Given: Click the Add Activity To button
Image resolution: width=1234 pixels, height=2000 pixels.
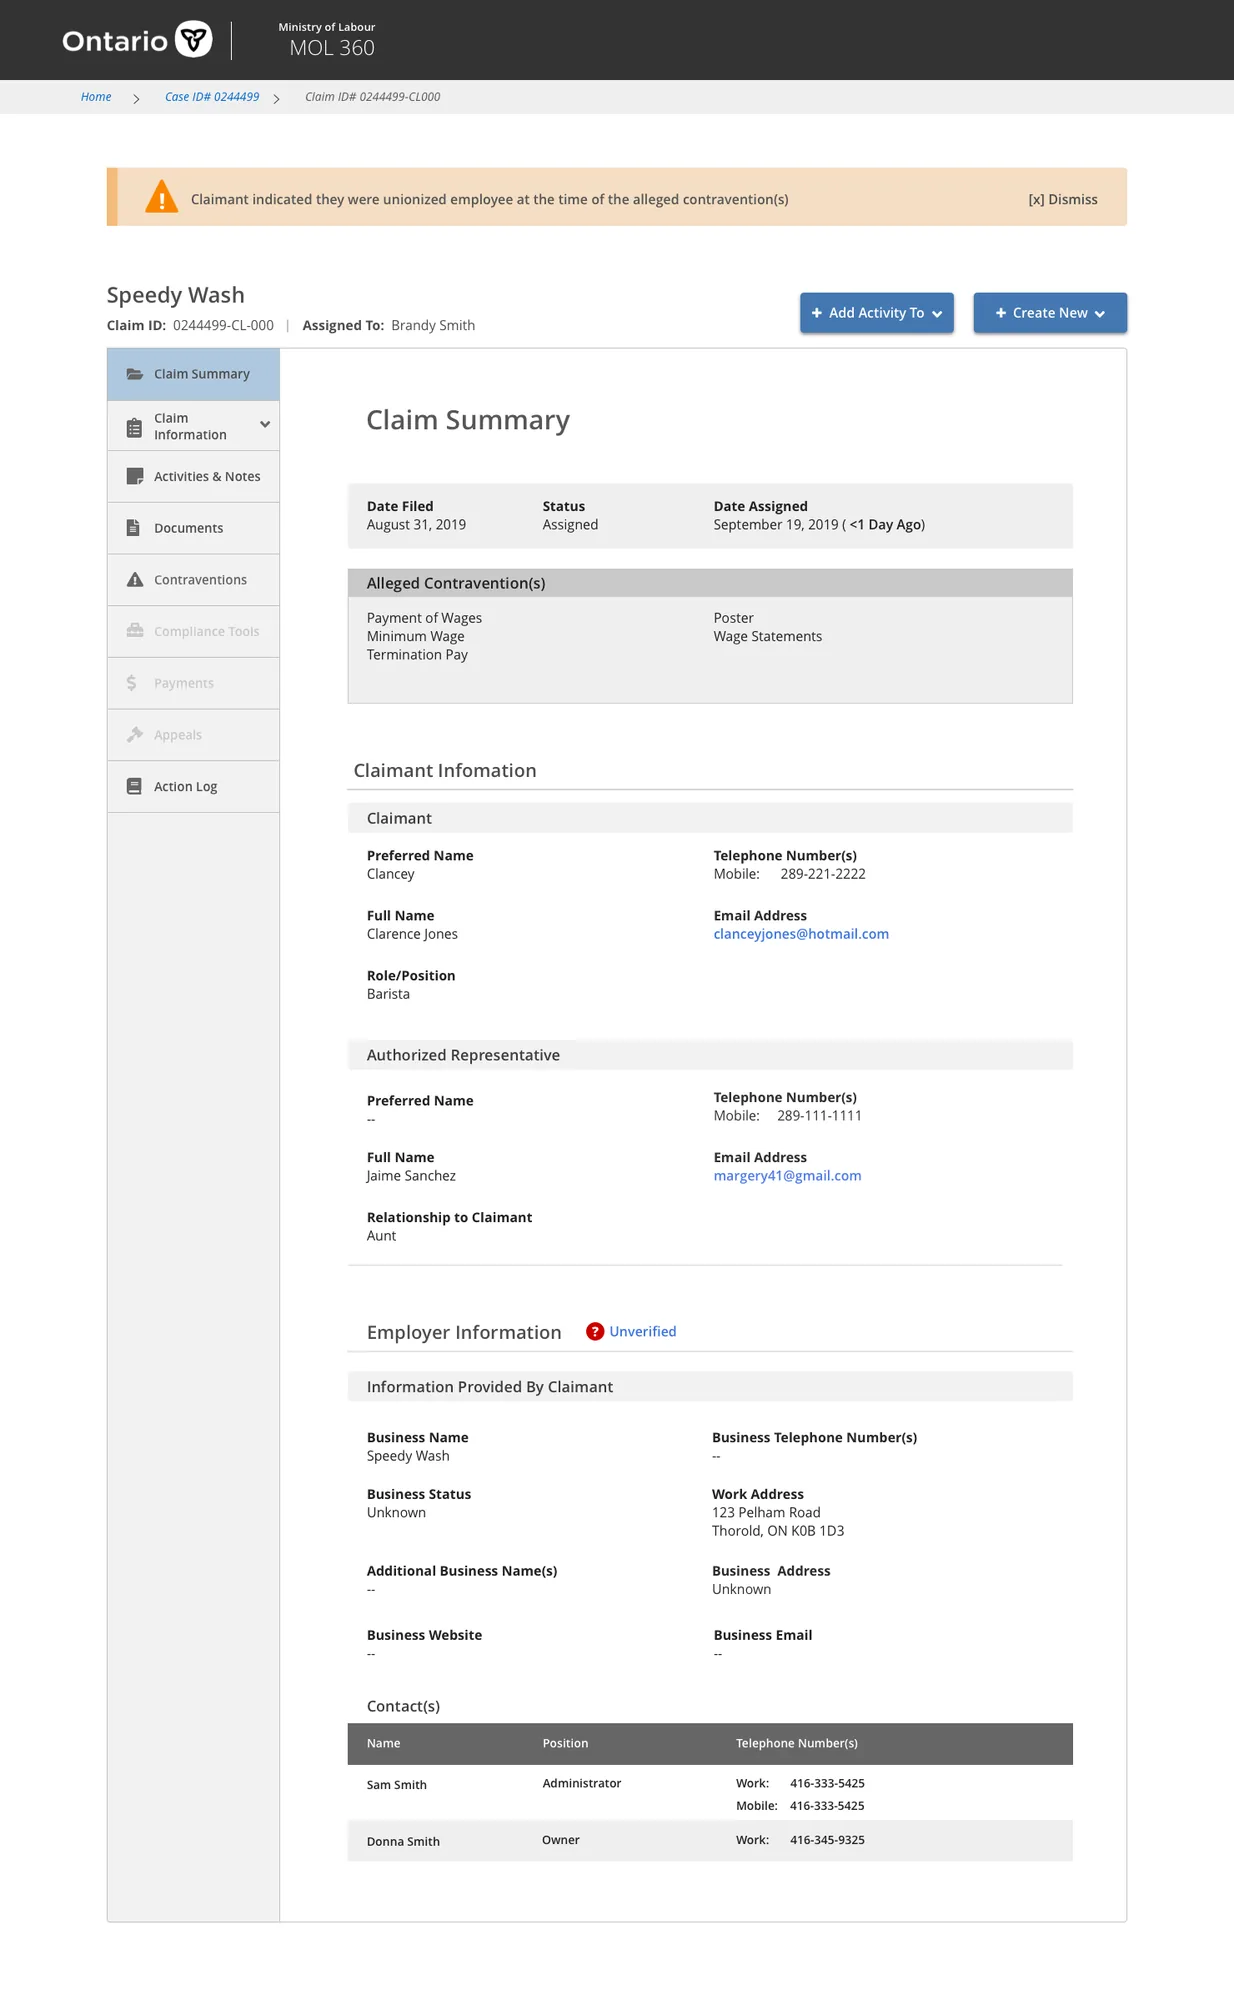Looking at the screenshot, I should pos(877,313).
